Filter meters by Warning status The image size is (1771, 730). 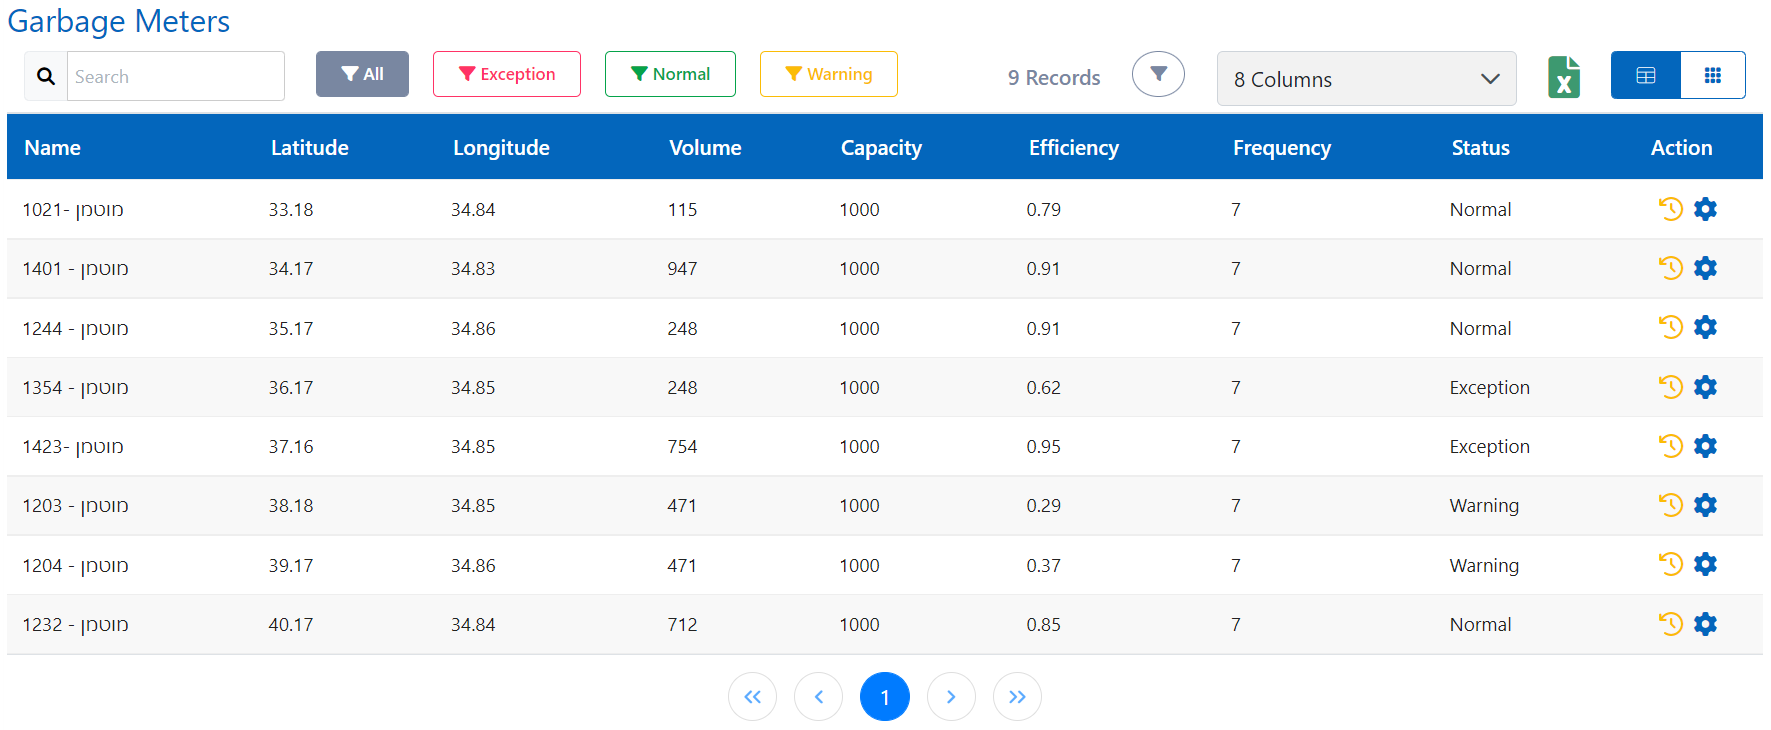pos(828,74)
